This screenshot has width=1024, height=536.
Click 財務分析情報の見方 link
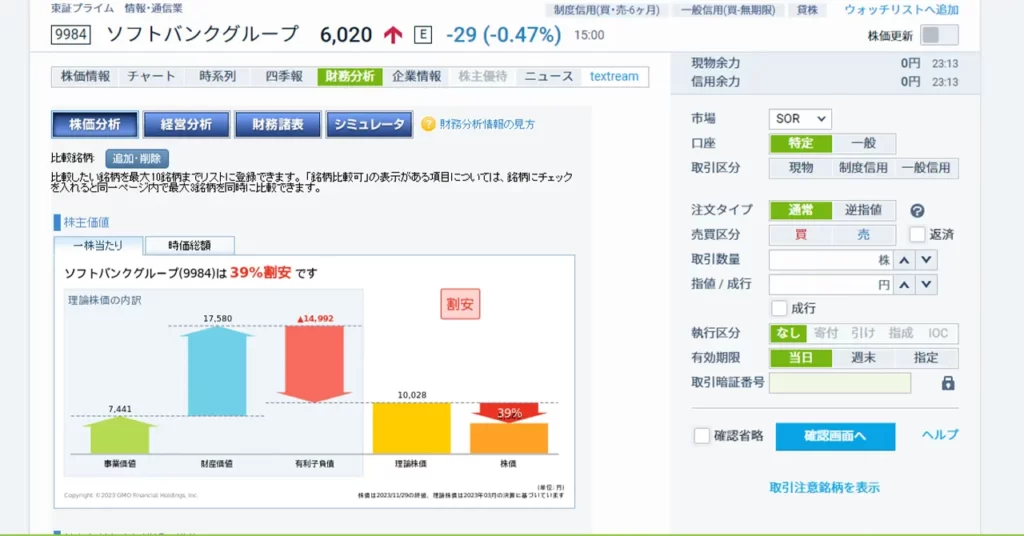click(x=487, y=124)
